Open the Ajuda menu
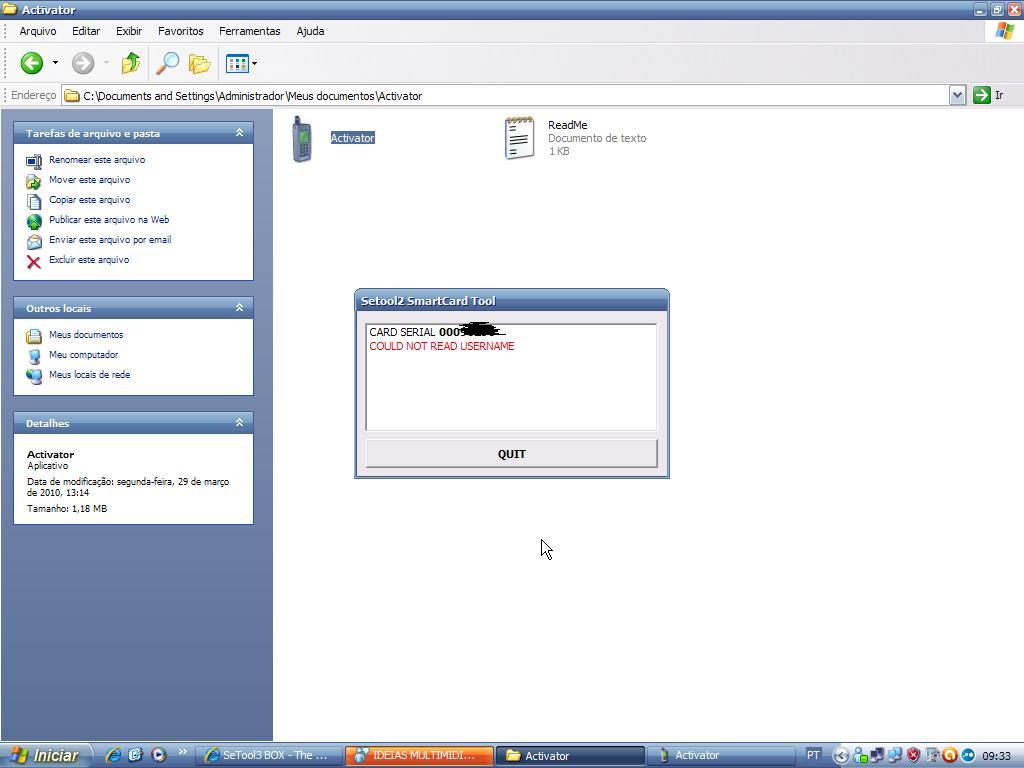This screenshot has height=768, width=1024. 310,31
